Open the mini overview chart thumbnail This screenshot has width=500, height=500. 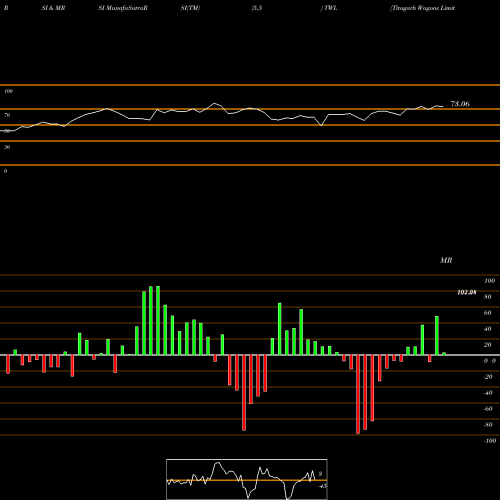click(x=247, y=479)
